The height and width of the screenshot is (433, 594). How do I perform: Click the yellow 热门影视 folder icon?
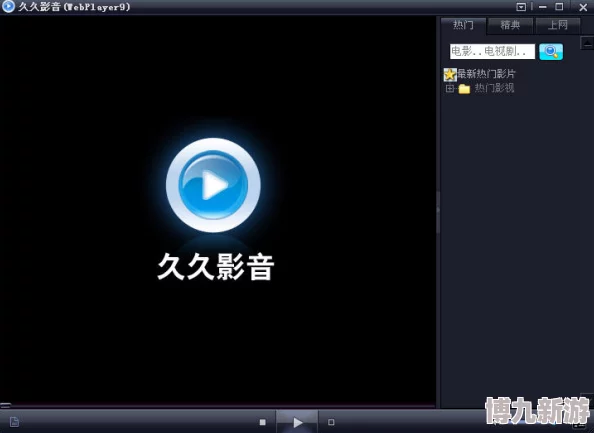coord(464,89)
